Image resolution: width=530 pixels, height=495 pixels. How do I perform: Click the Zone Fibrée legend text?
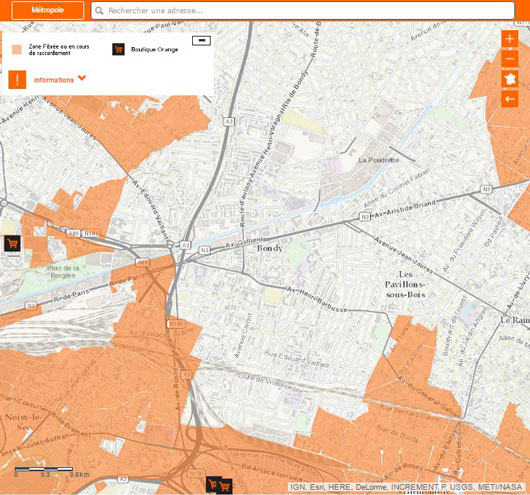tap(59, 49)
